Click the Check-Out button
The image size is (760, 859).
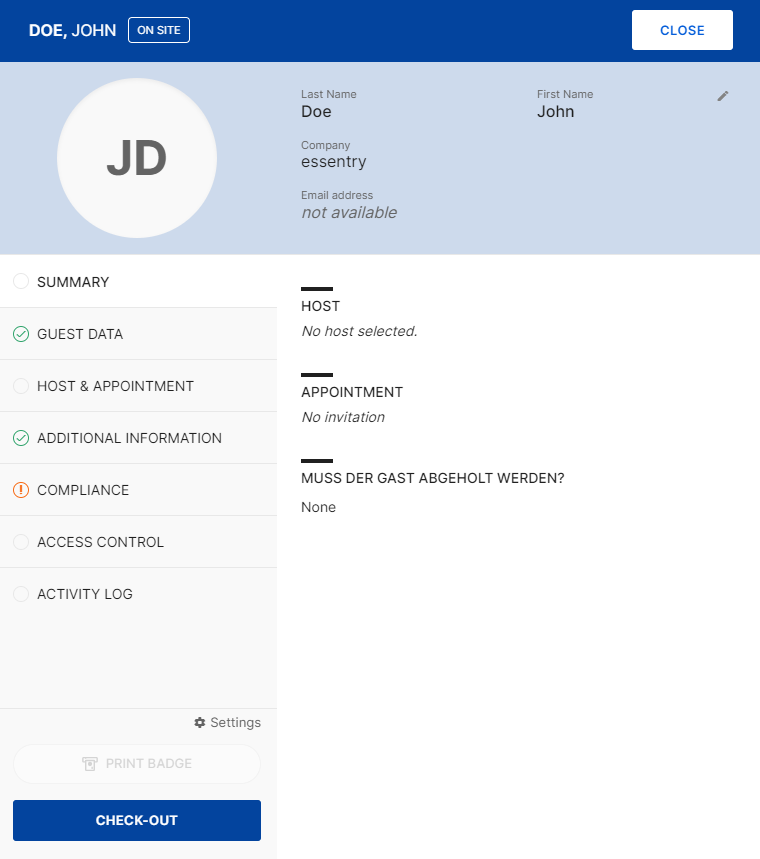[x=137, y=820]
